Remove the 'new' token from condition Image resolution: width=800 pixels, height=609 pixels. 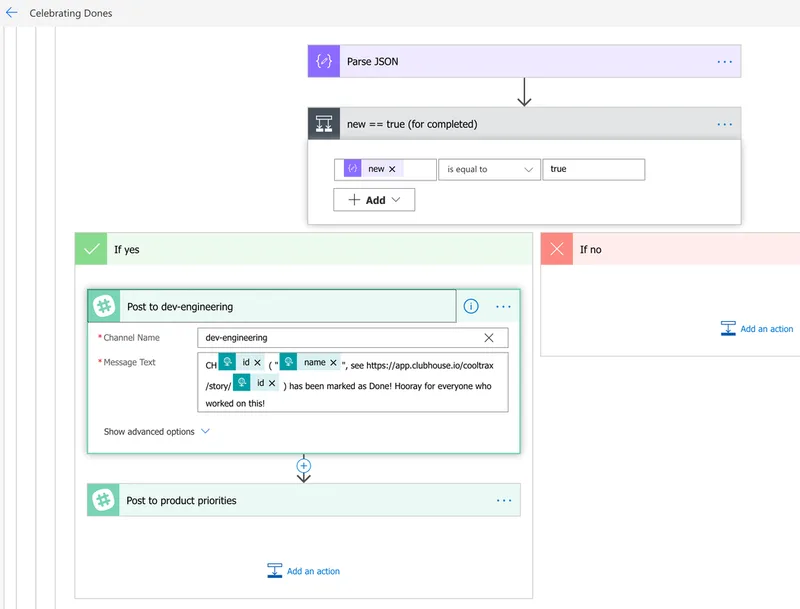[392, 169]
